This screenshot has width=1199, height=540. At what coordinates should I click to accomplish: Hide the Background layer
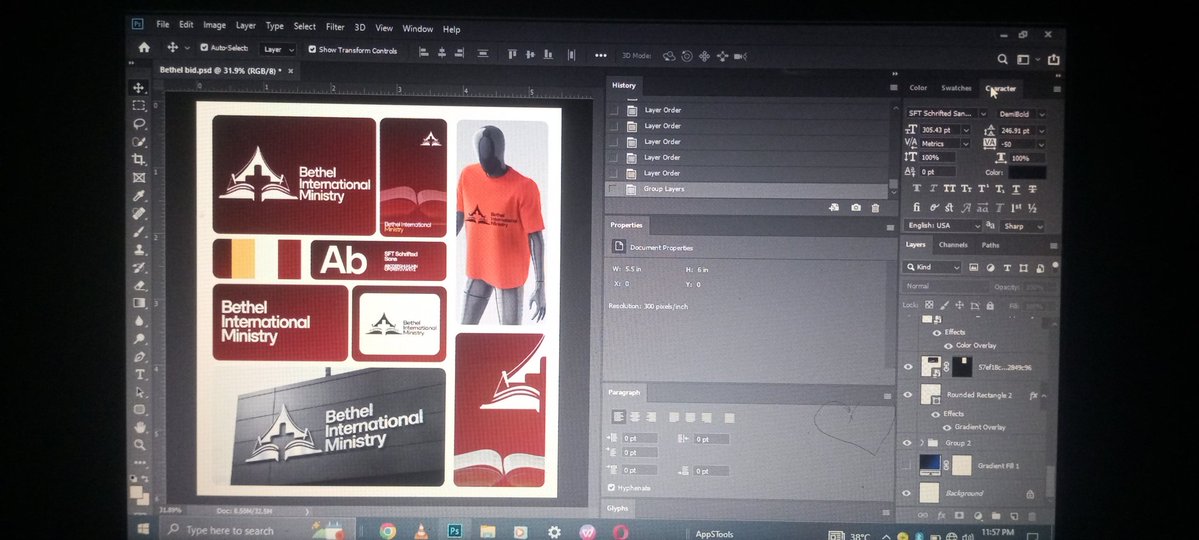click(908, 493)
